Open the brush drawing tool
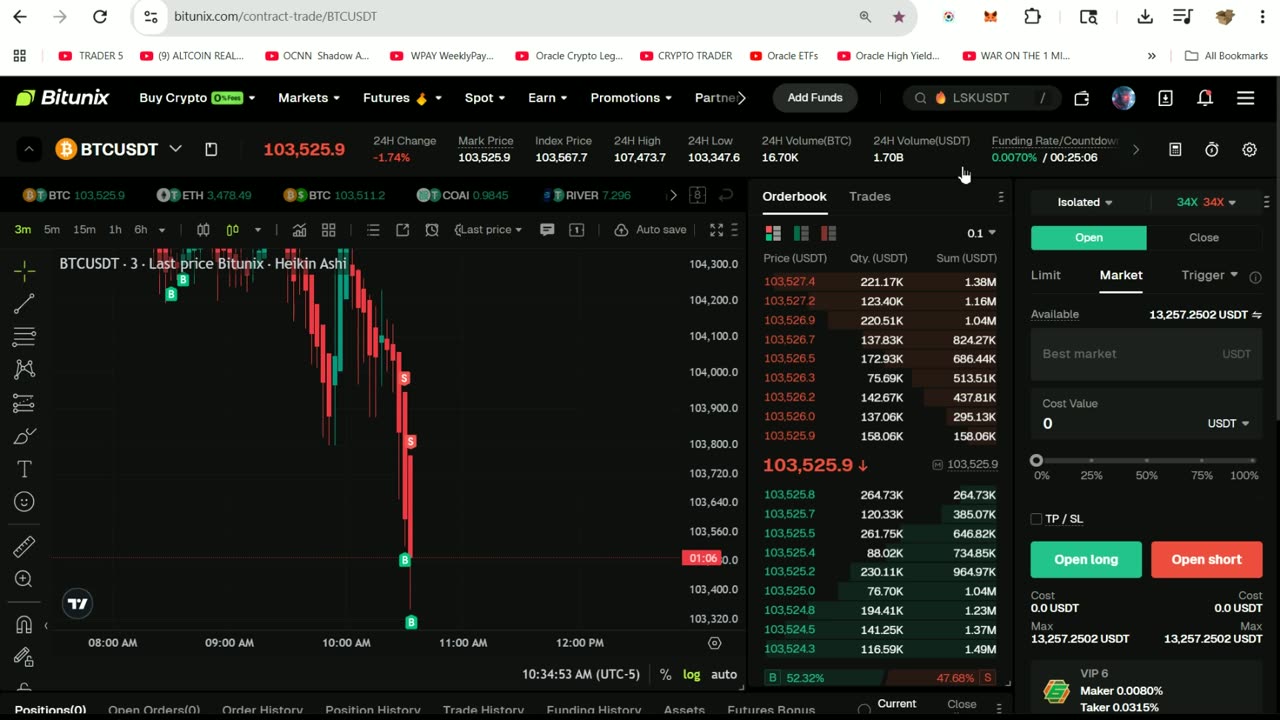 [24, 436]
